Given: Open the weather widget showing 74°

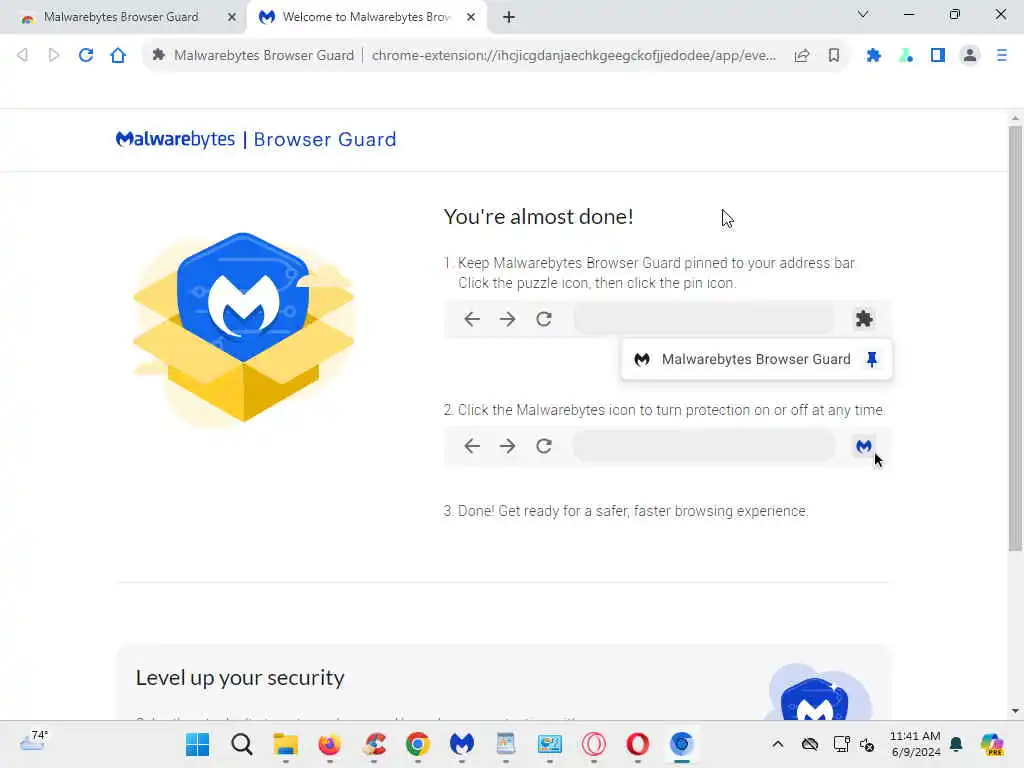Looking at the screenshot, I should click(x=33, y=742).
